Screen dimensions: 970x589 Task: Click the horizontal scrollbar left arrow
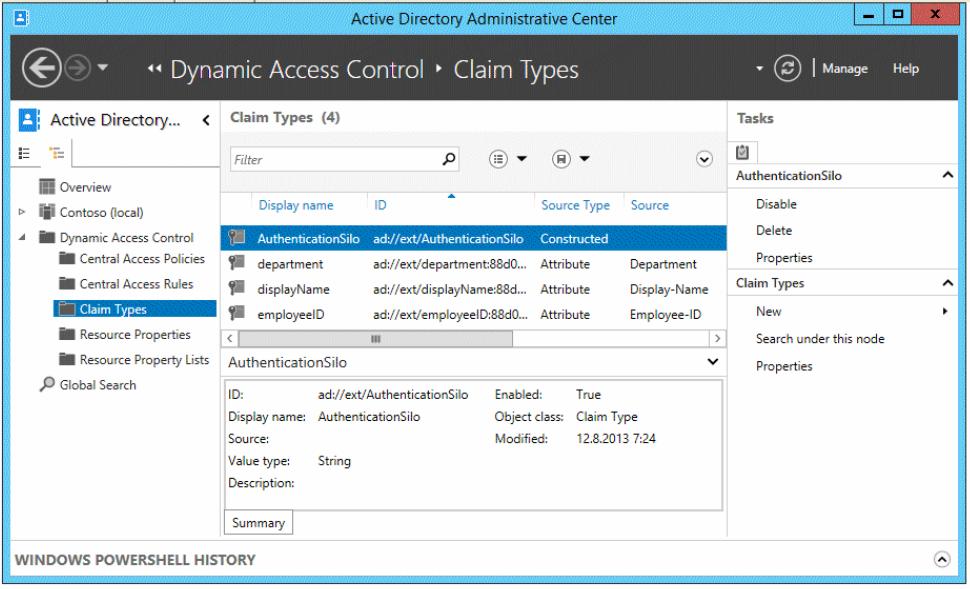tap(230, 338)
